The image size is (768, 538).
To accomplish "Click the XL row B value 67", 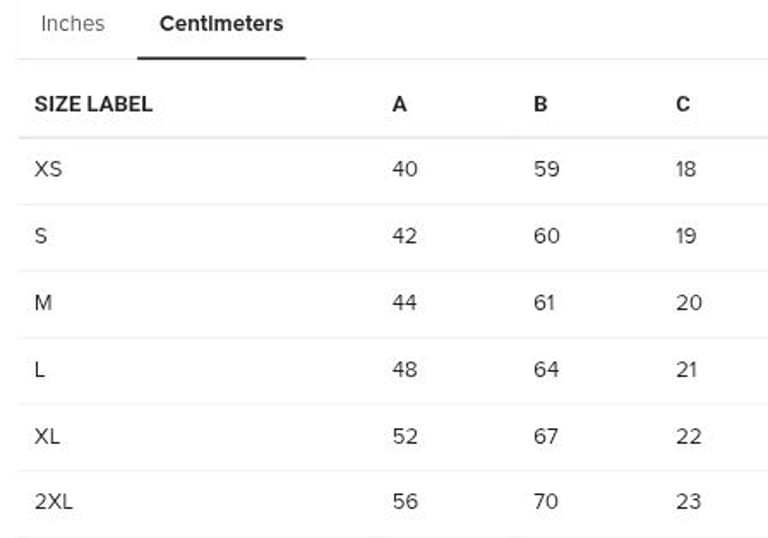I will pos(546,437).
